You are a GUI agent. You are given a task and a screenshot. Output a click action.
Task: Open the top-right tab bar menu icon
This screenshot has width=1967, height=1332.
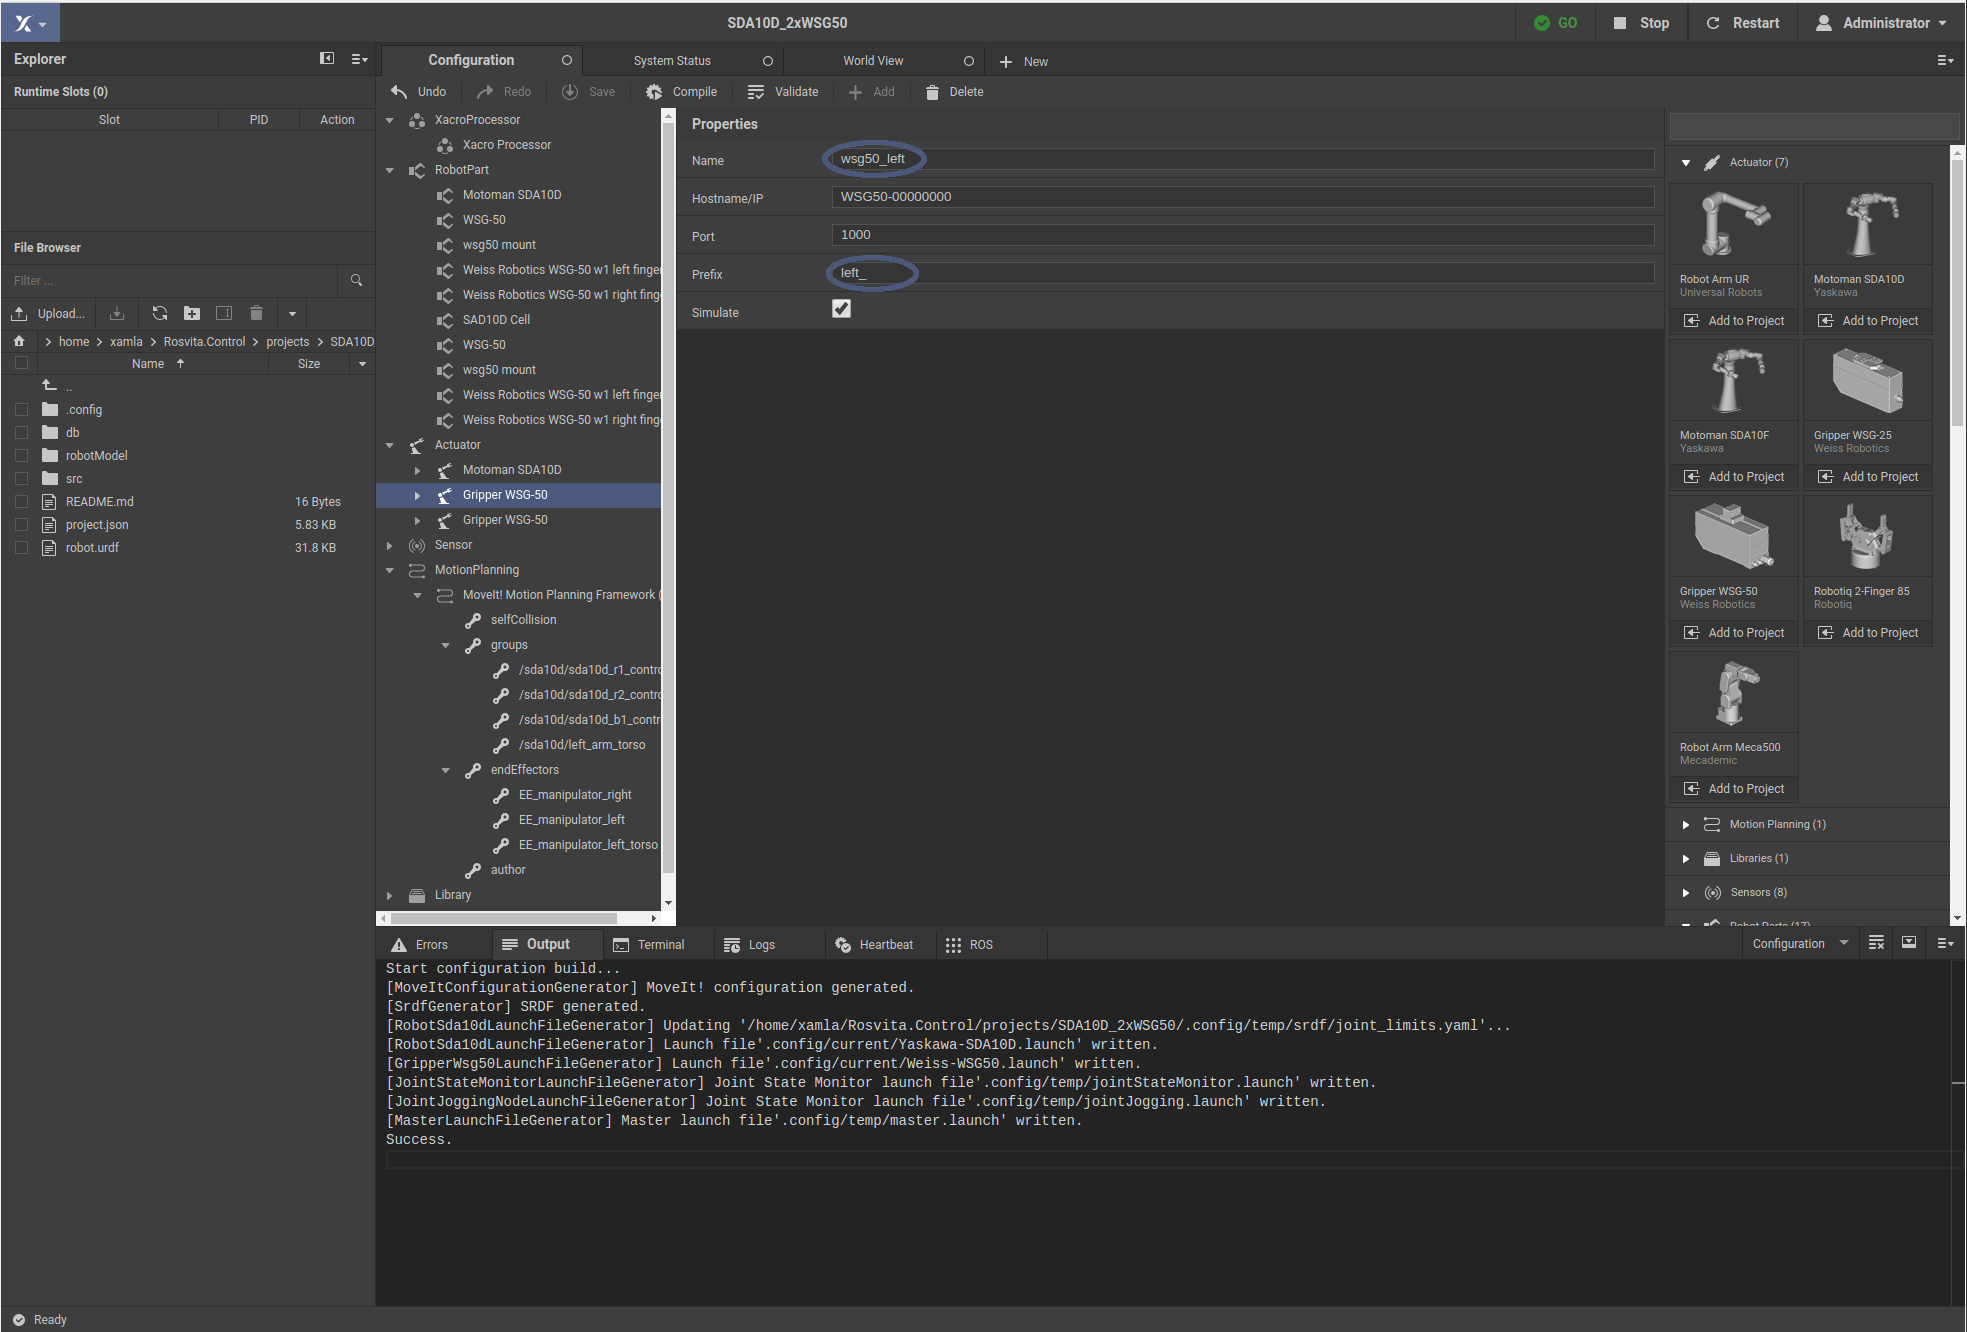coord(1945,61)
